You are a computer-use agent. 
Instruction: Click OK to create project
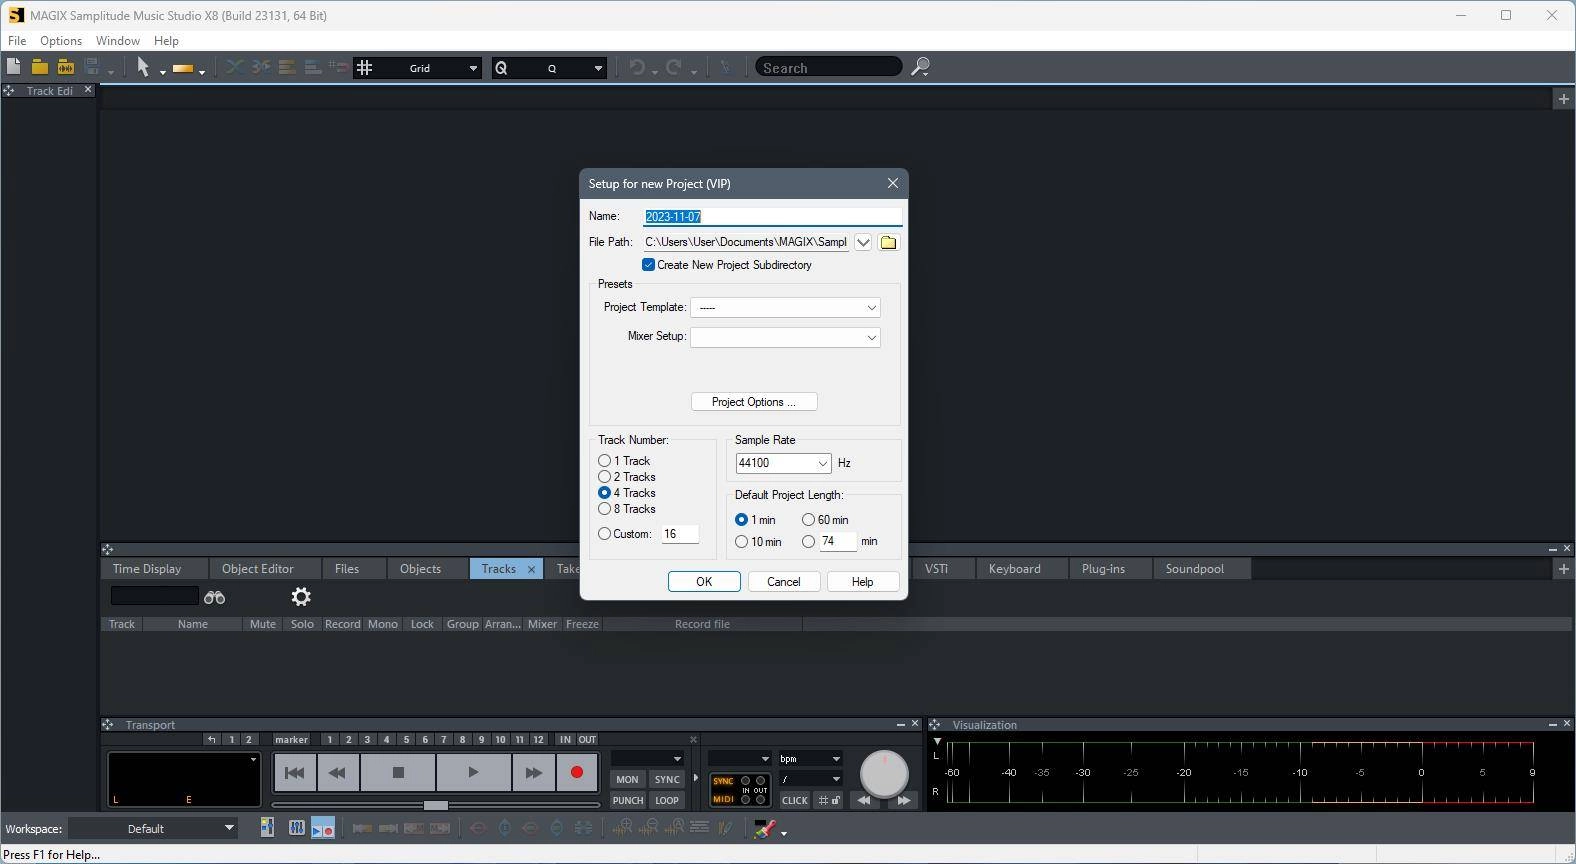point(704,582)
